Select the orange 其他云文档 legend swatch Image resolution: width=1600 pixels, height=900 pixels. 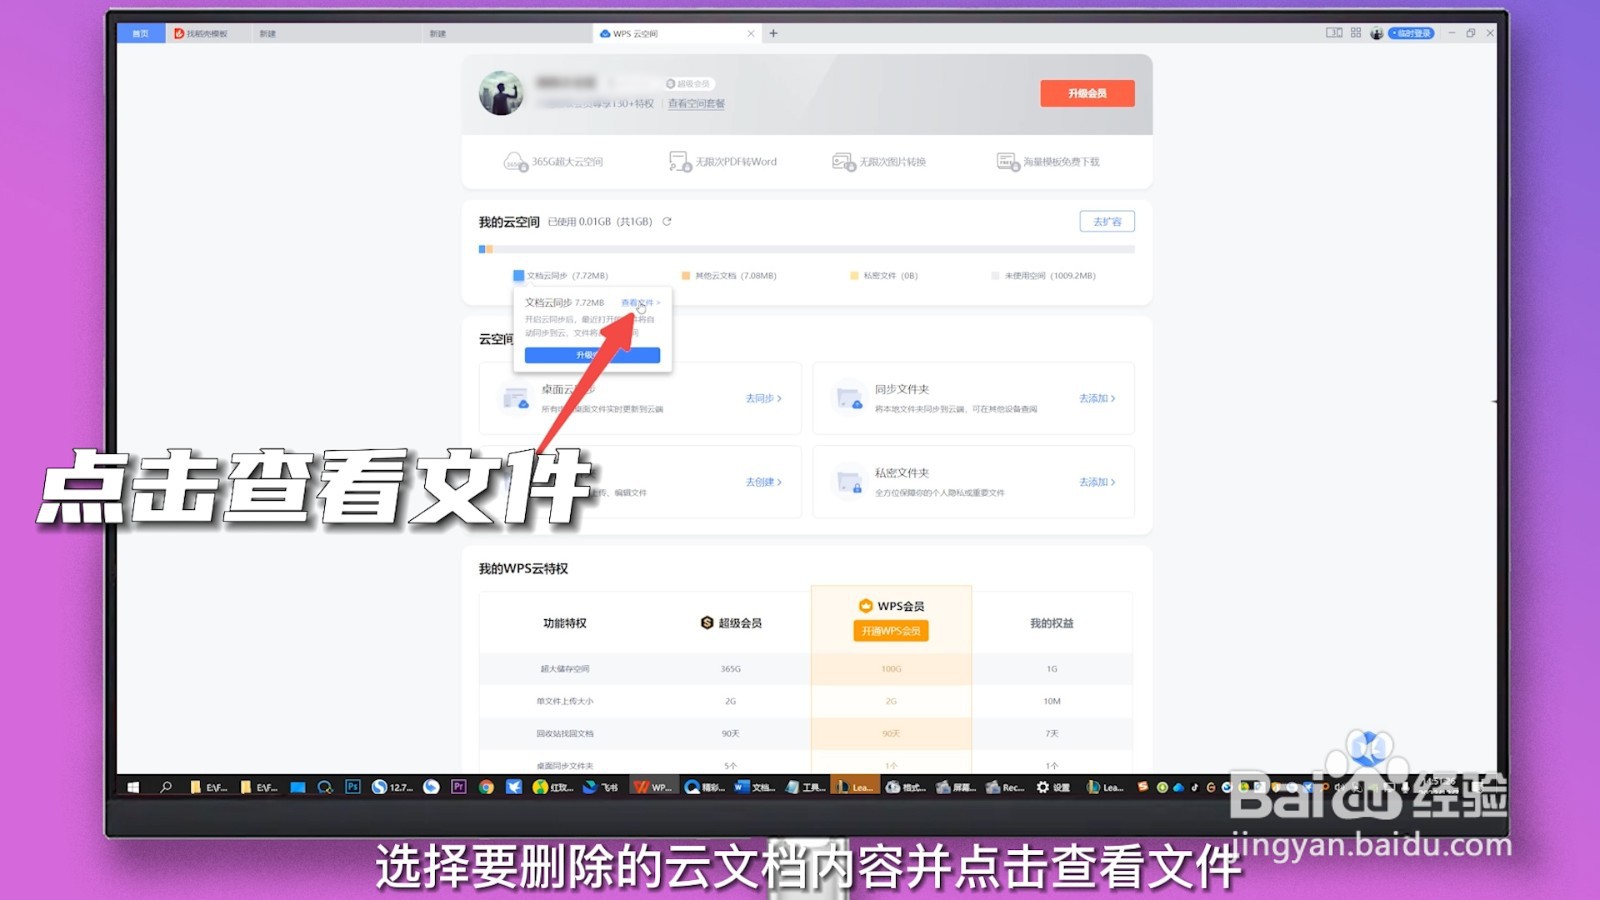pos(686,275)
